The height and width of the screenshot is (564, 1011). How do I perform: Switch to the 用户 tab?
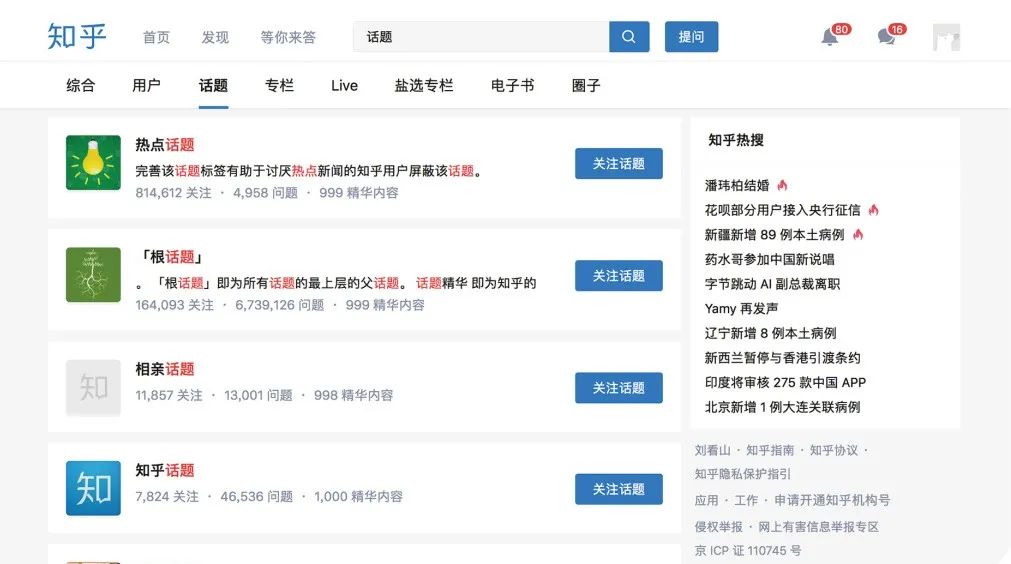point(146,85)
